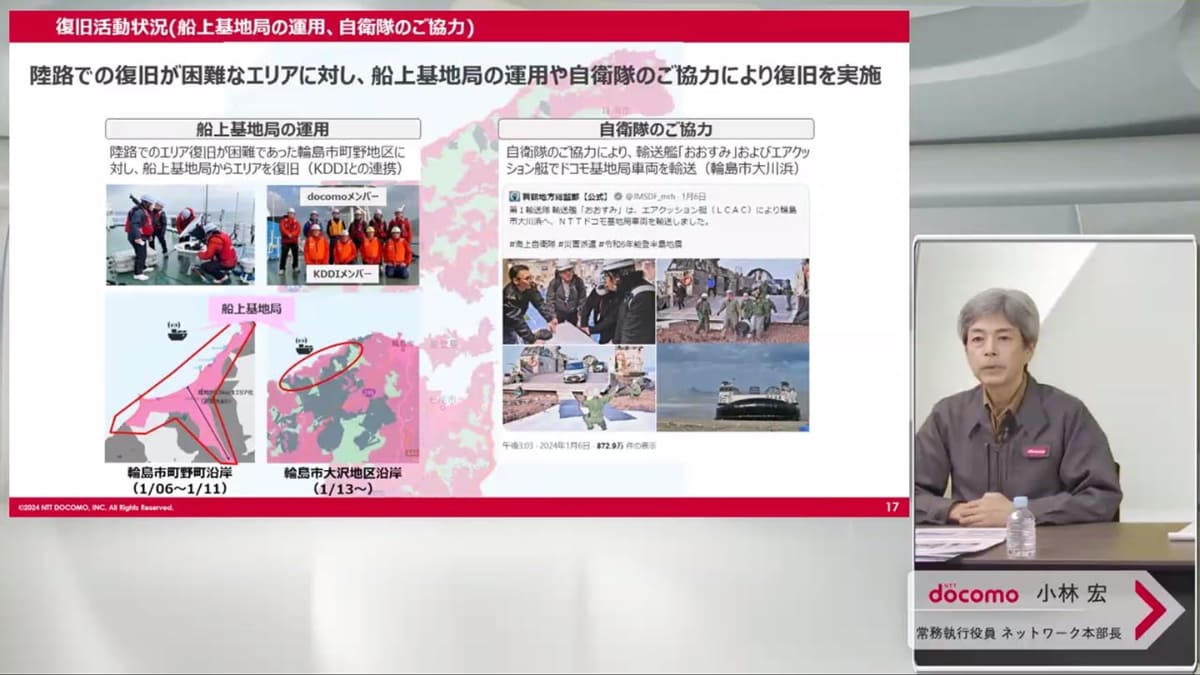This screenshot has height=675, width=1200.
Task: Enable the 船上基地局 label callout
Action: click(x=251, y=309)
